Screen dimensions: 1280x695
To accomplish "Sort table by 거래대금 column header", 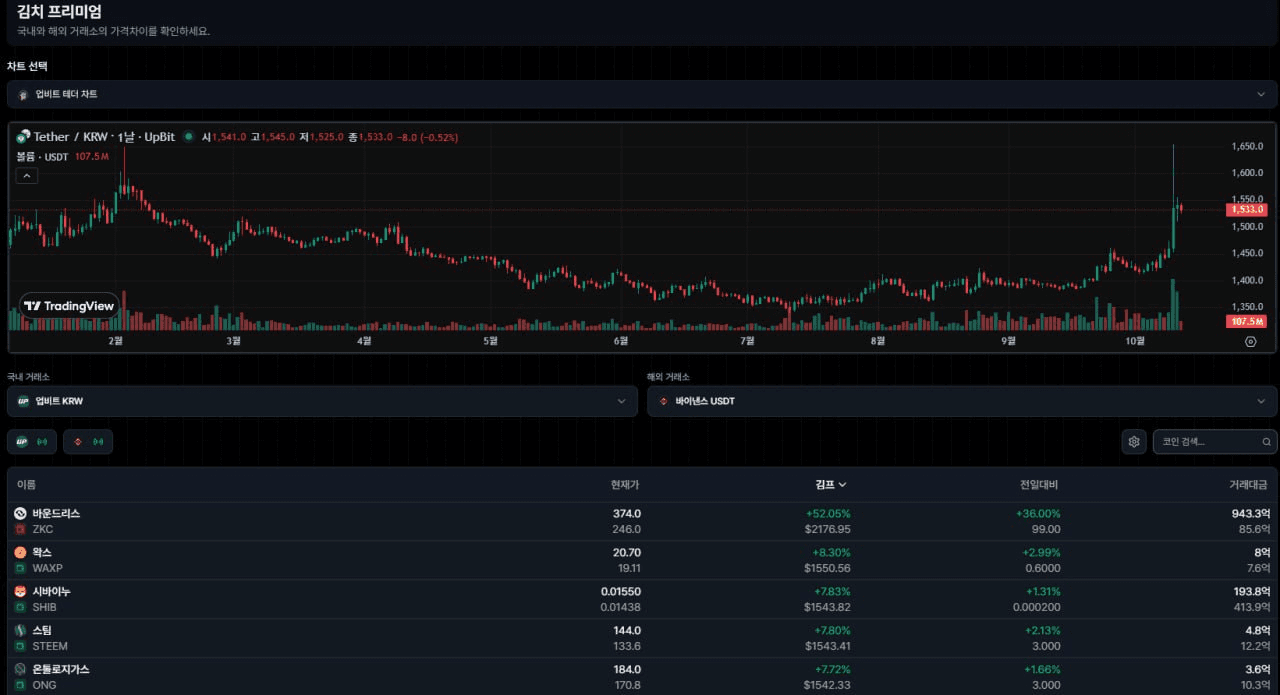I will 1248,484.
